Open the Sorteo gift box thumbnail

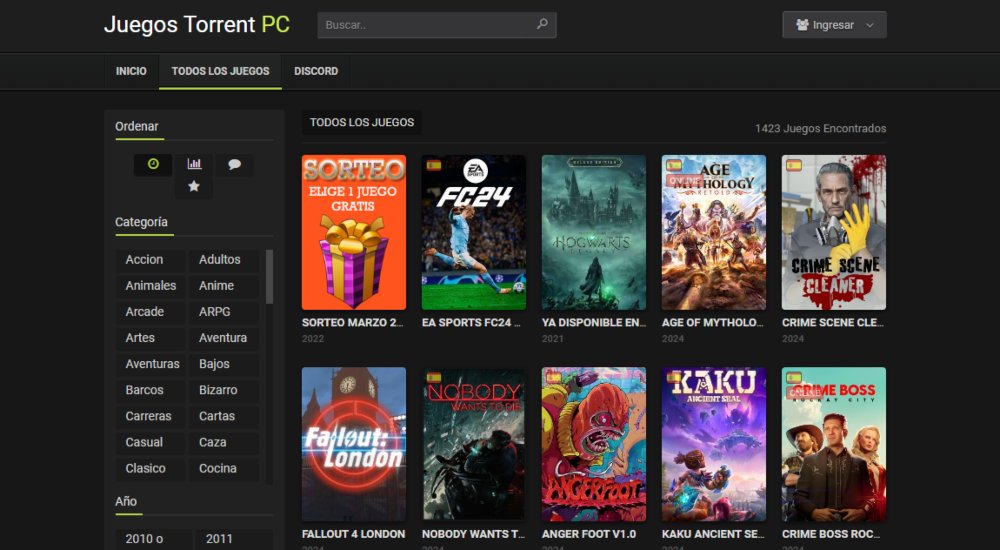[354, 232]
